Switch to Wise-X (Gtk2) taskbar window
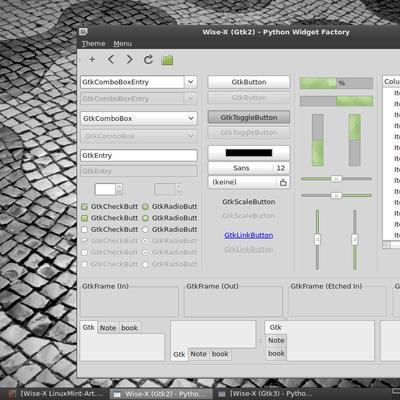The height and width of the screenshot is (400, 400). point(161,394)
